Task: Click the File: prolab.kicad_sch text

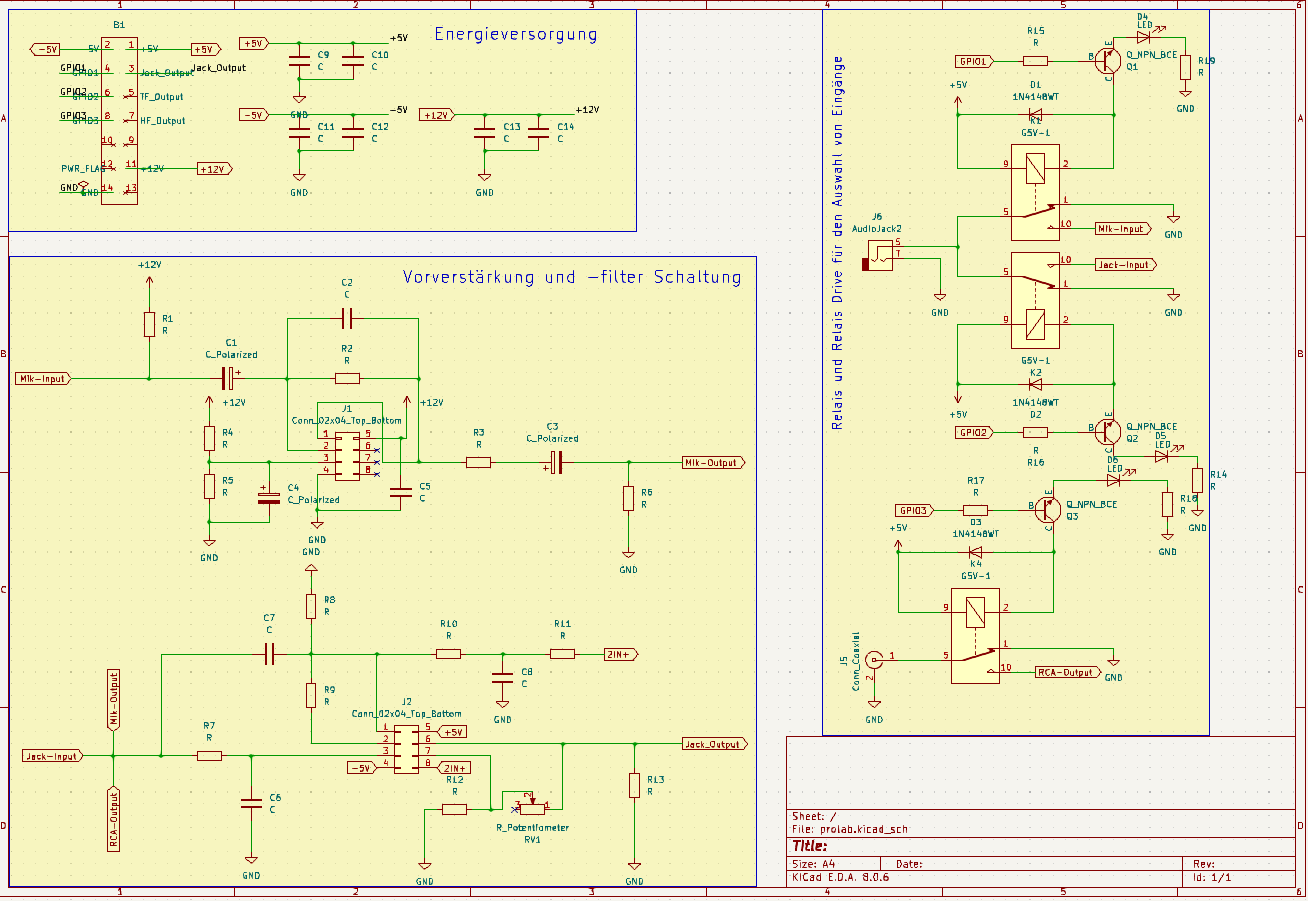Action: click(x=849, y=829)
